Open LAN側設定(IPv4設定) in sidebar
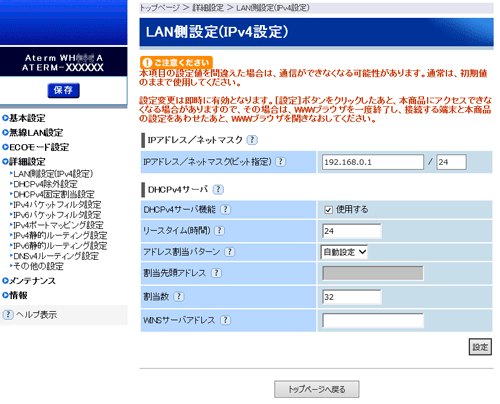500x404 pixels. pos(53,174)
